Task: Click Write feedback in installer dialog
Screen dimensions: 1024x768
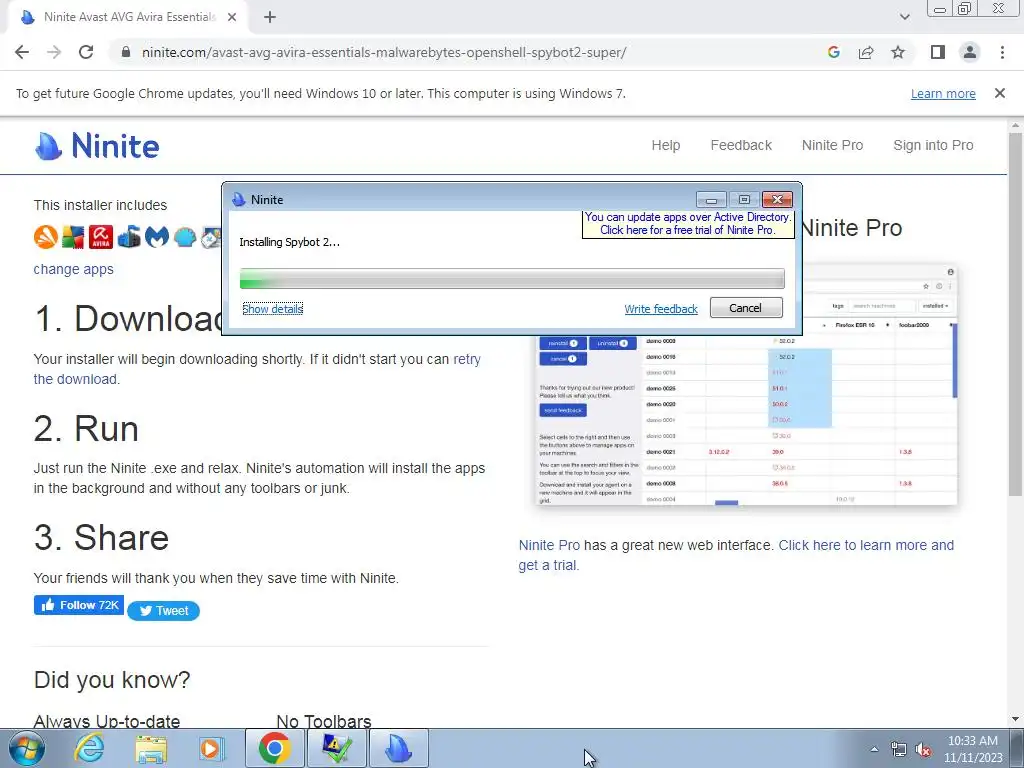Action: (661, 309)
